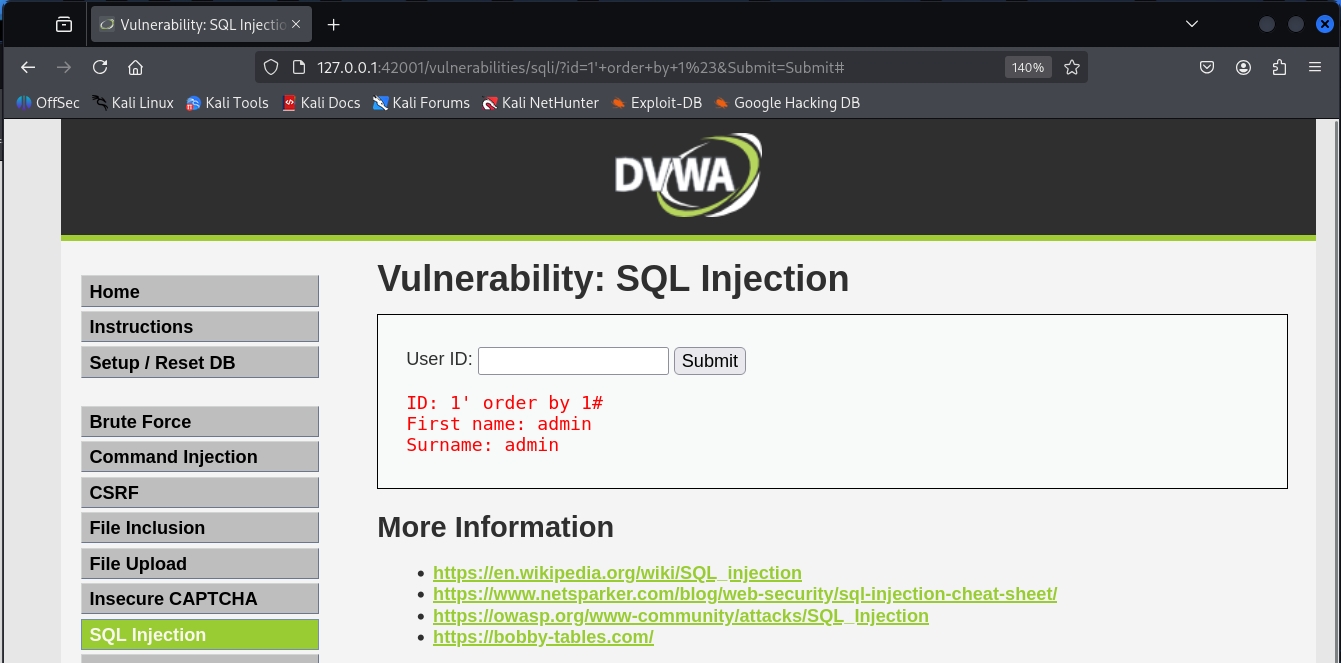1341x663 pixels.
Task: Go to Home in the sidebar
Action: click(200, 291)
